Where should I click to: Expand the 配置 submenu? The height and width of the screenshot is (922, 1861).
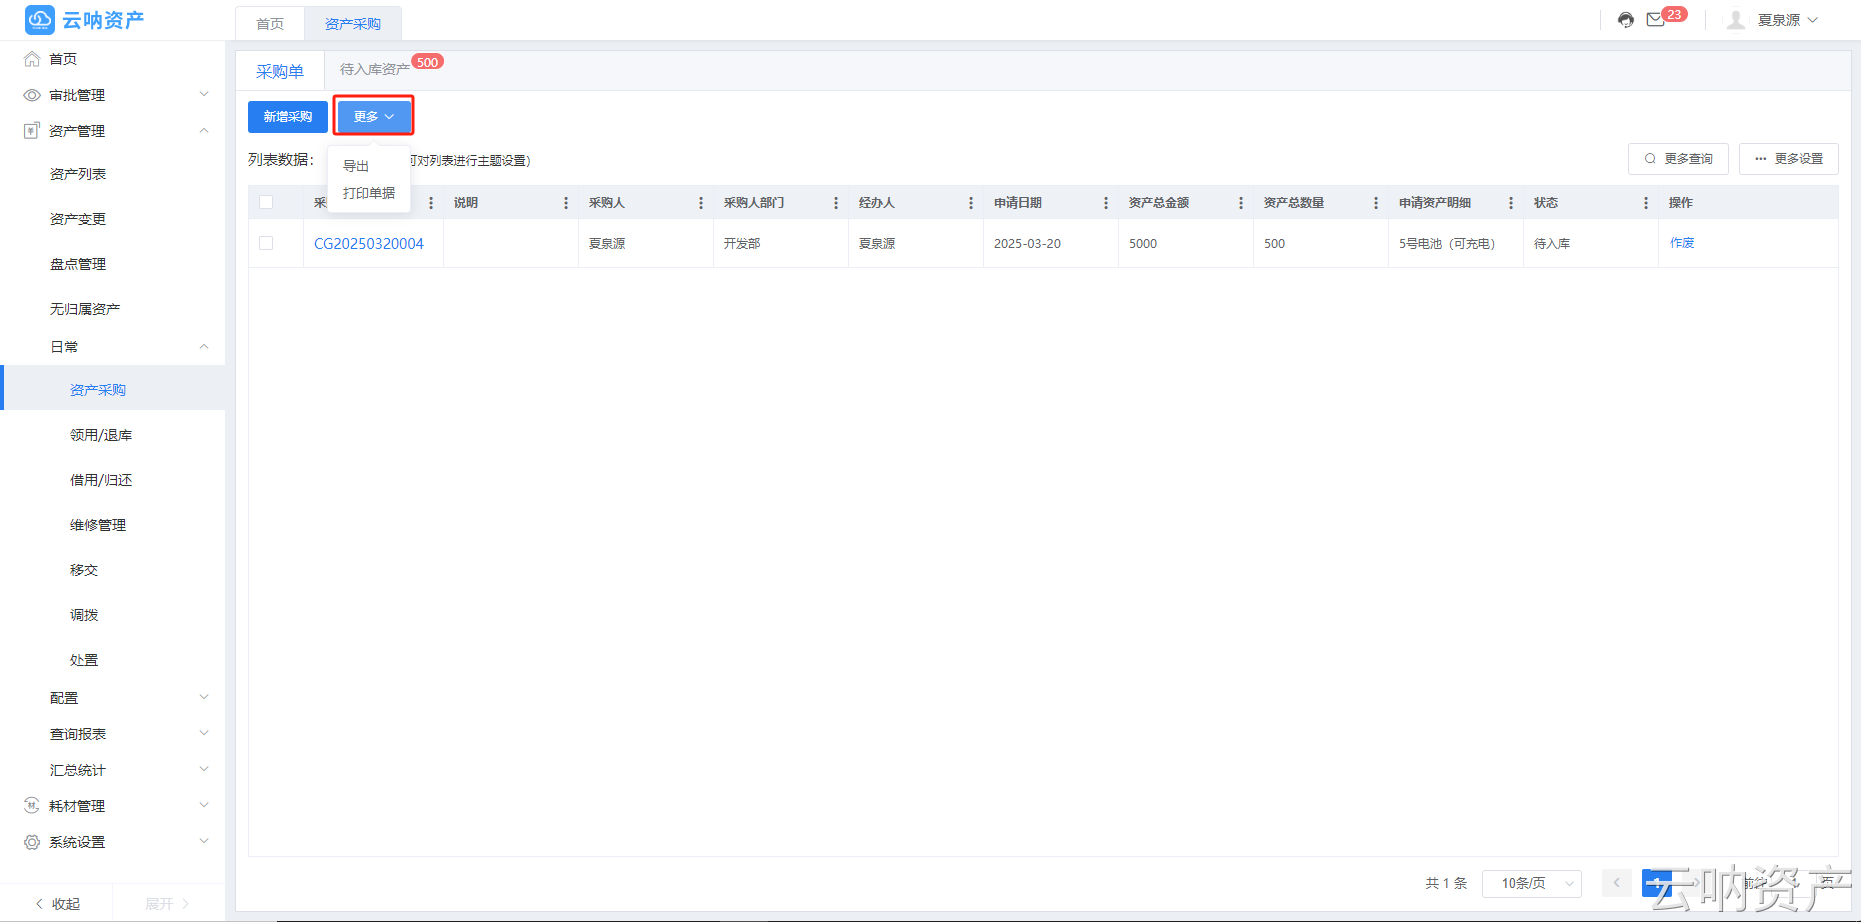204,698
